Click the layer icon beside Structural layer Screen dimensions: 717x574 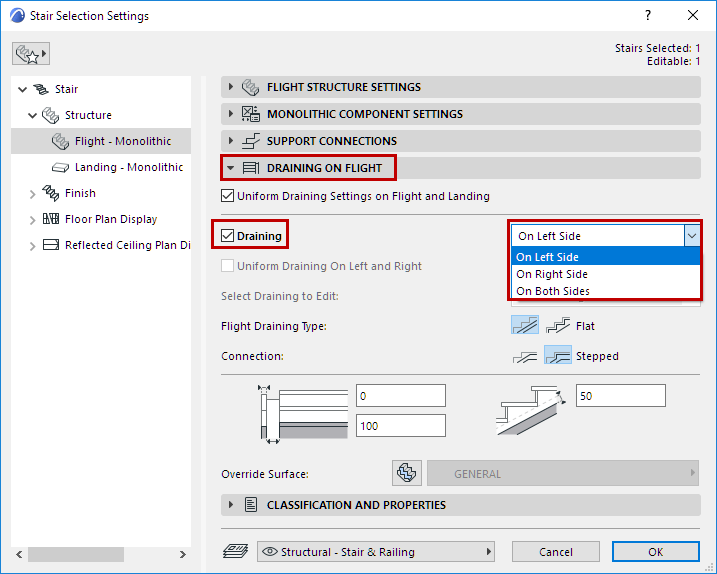tap(236, 552)
